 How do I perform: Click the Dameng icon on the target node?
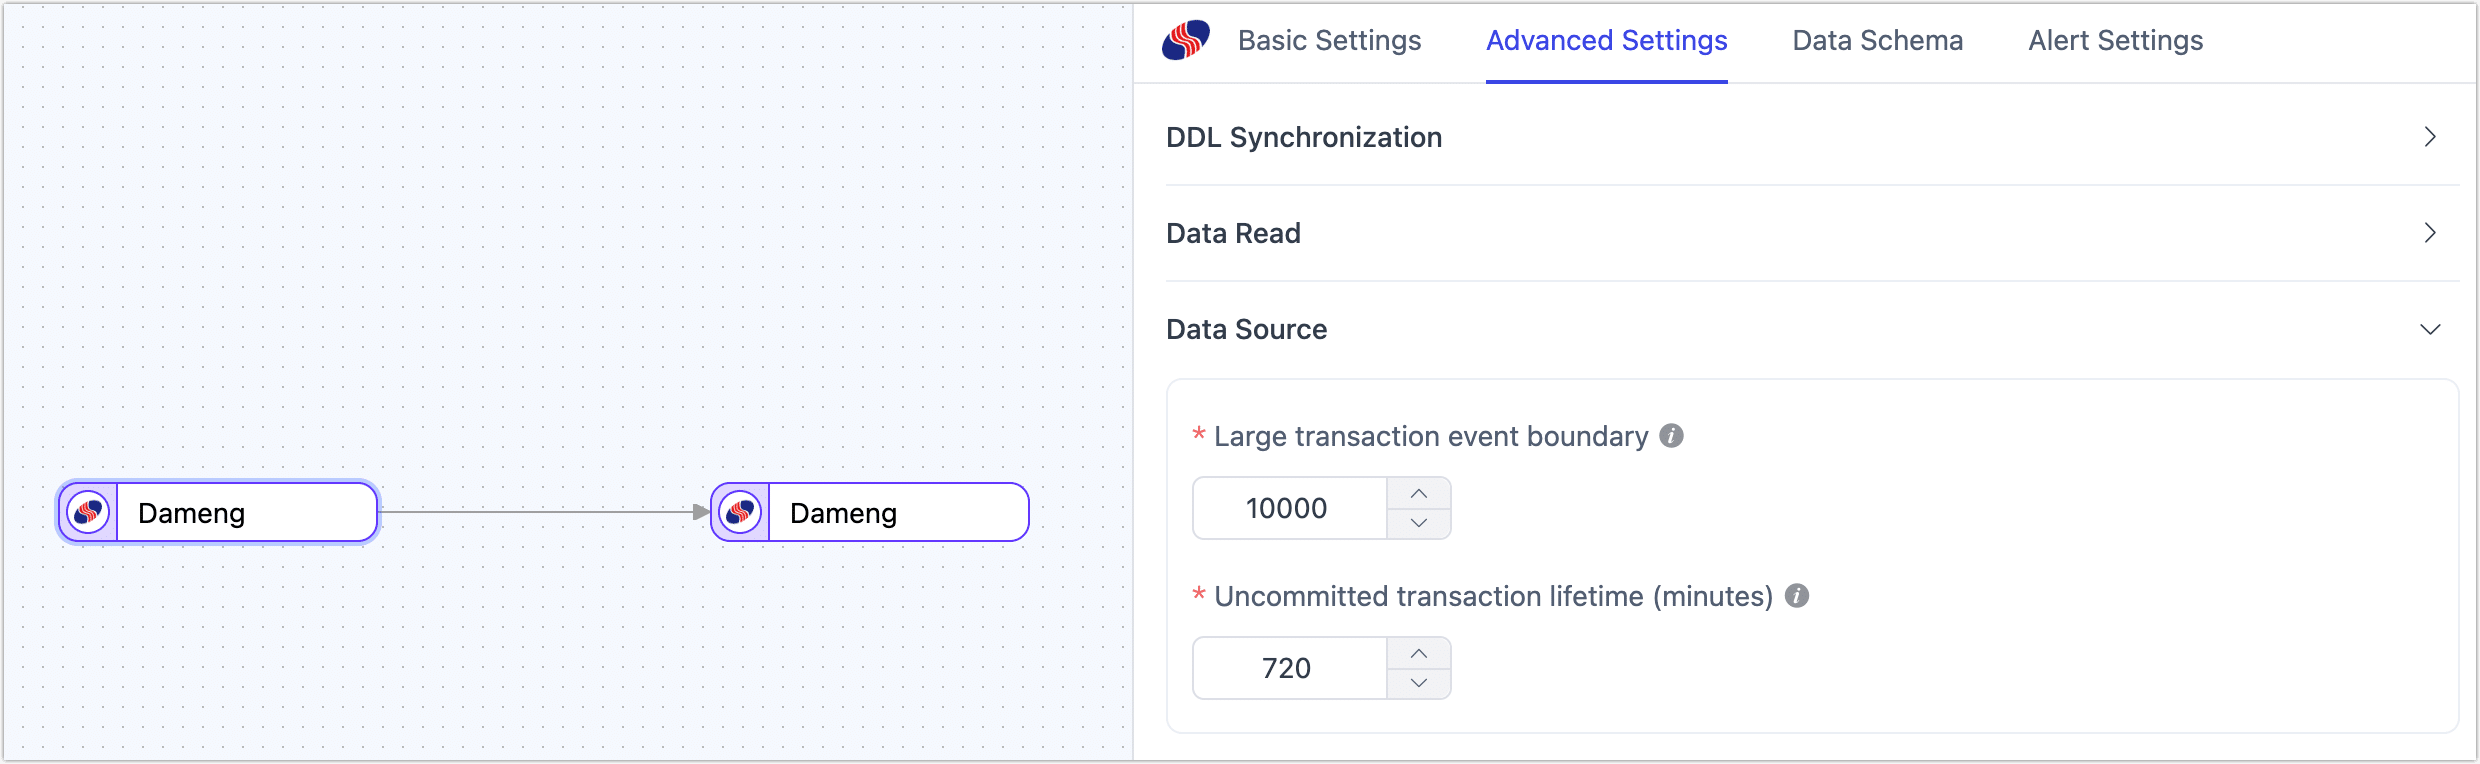click(740, 512)
